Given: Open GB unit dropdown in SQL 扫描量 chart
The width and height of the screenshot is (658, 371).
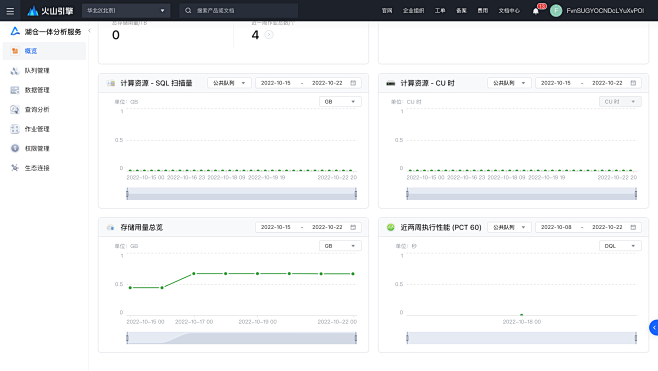Looking at the screenshot, I should 340,102.
